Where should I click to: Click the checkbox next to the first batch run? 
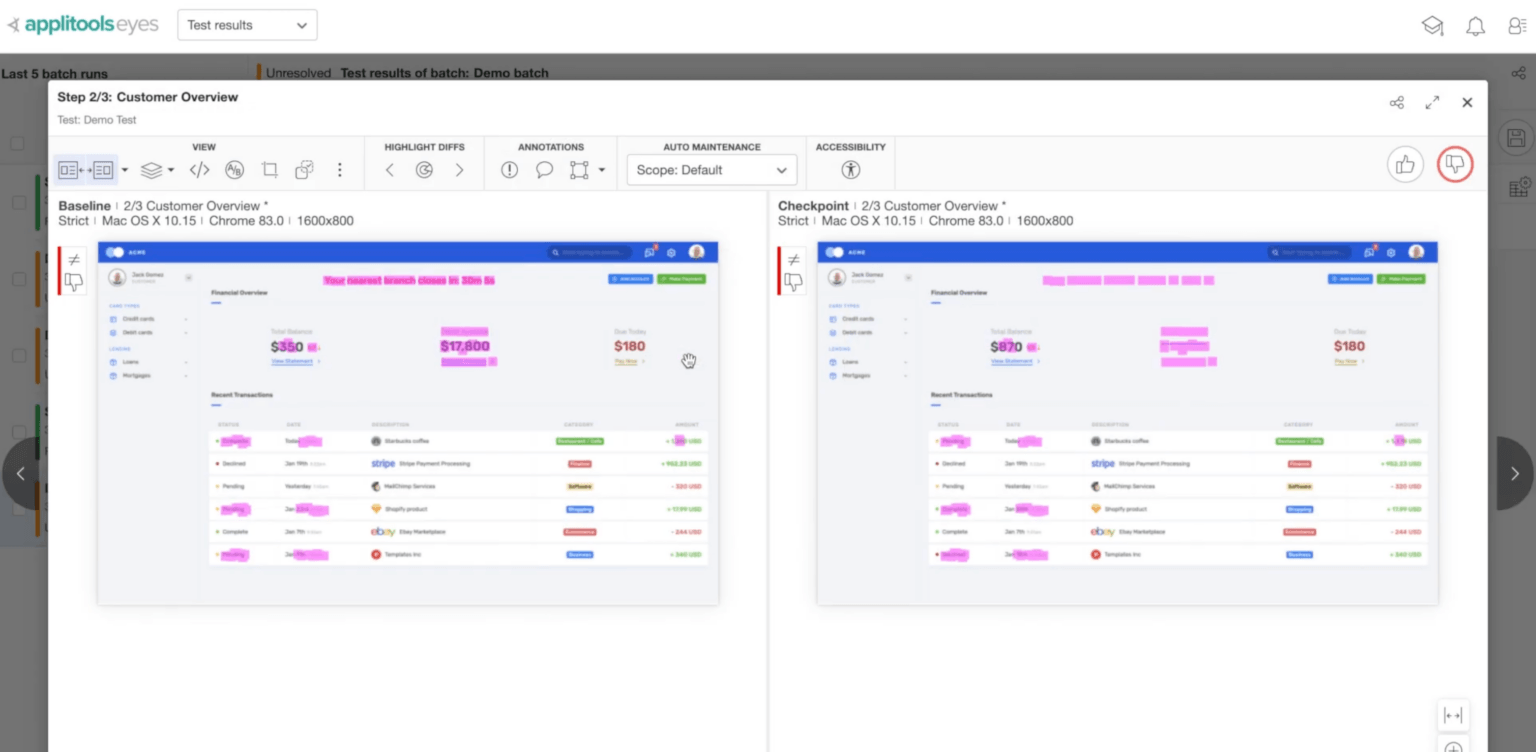point(16,143)
